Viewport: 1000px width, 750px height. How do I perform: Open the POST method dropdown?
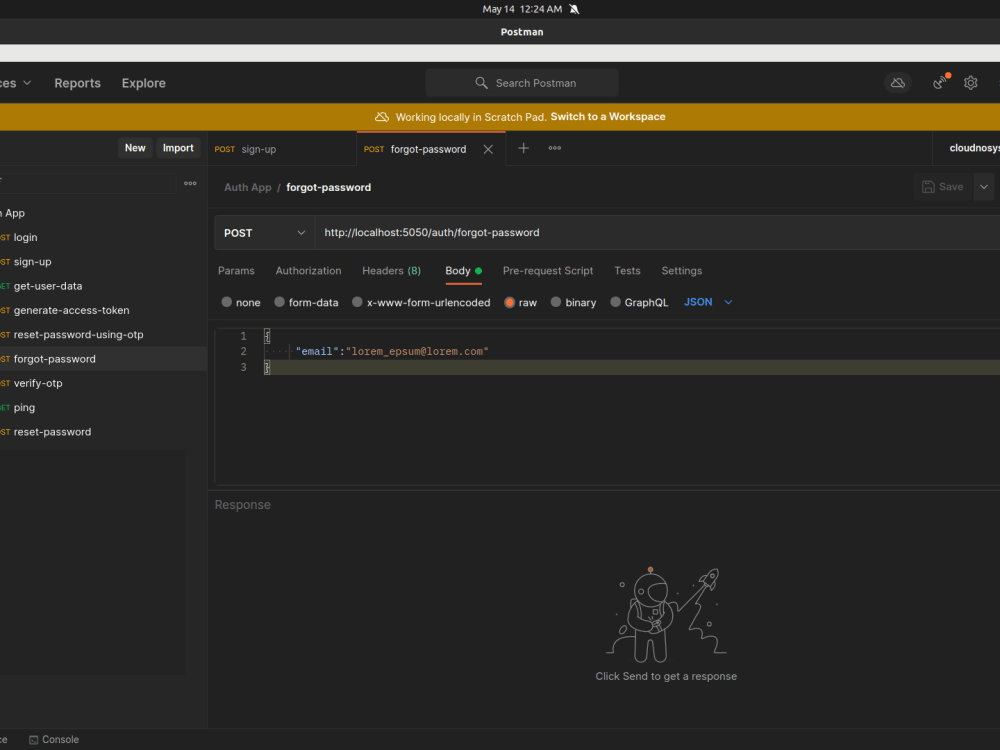(264, 233)
